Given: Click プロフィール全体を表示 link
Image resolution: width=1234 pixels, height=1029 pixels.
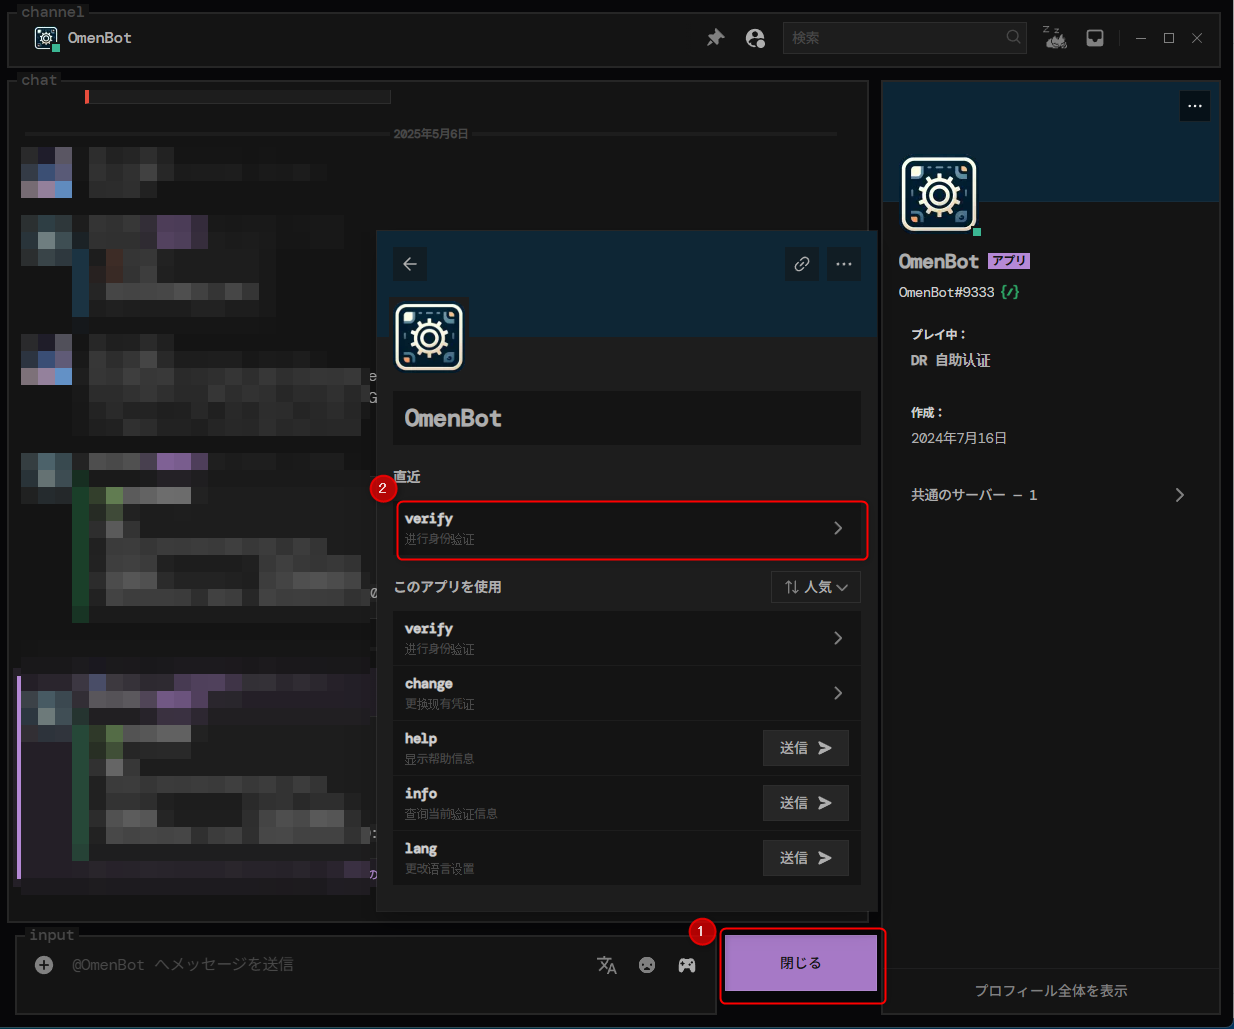Looking at the screenshot, I should 1051,991.
